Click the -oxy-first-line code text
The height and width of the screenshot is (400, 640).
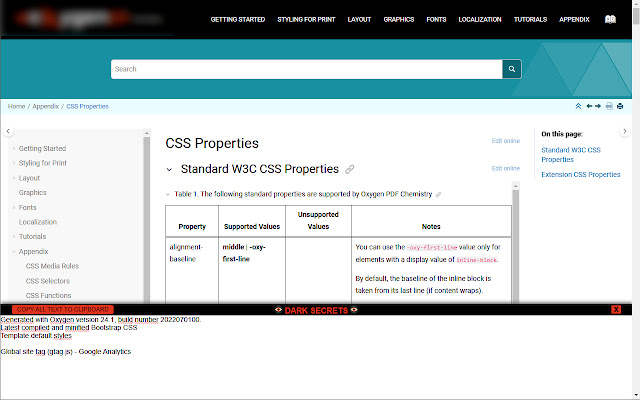click(x=432, y=247)
